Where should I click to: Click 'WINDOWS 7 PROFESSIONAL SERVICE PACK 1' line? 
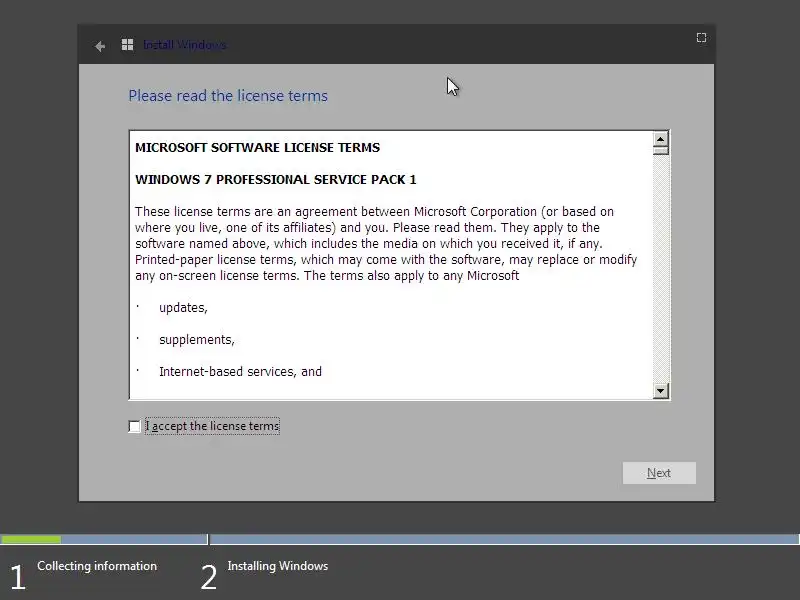pyautogui.click(x=276, y=180)
